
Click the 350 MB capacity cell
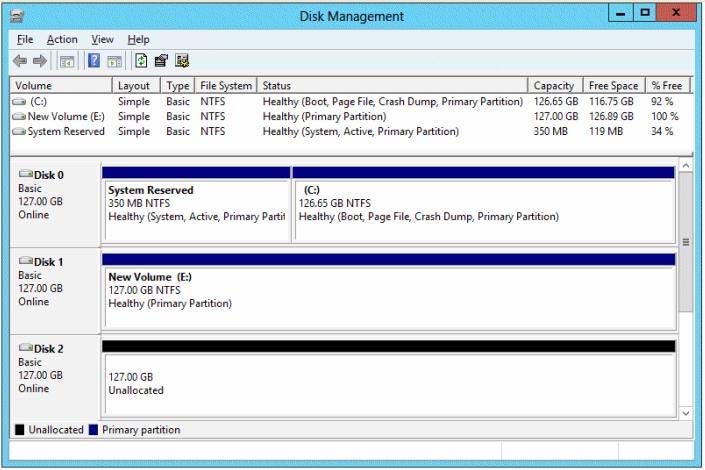pos(550,131)
